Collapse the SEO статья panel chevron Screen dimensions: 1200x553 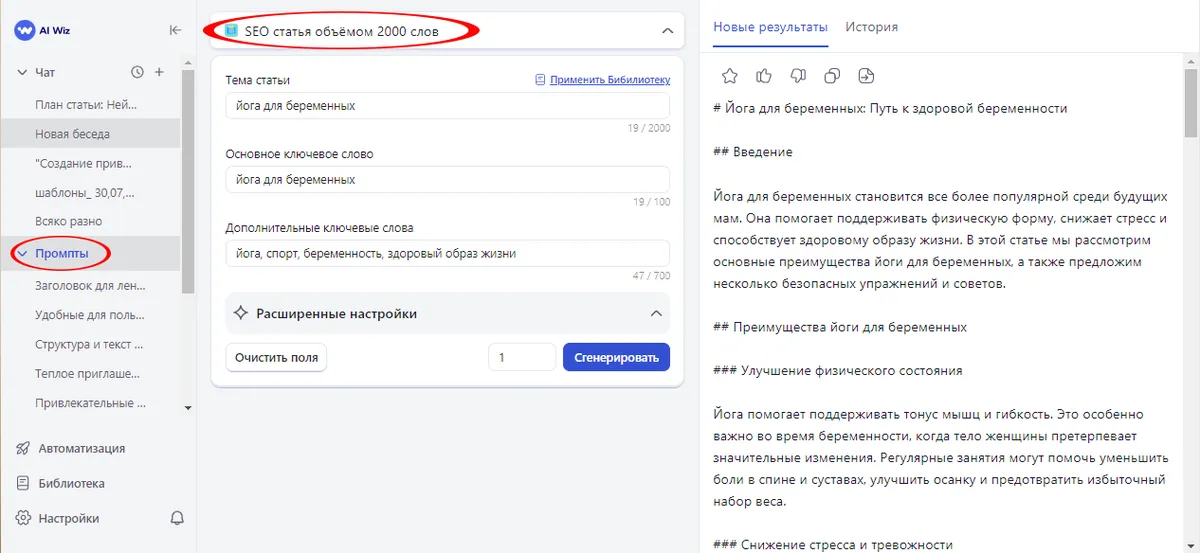tap(668, 31)
